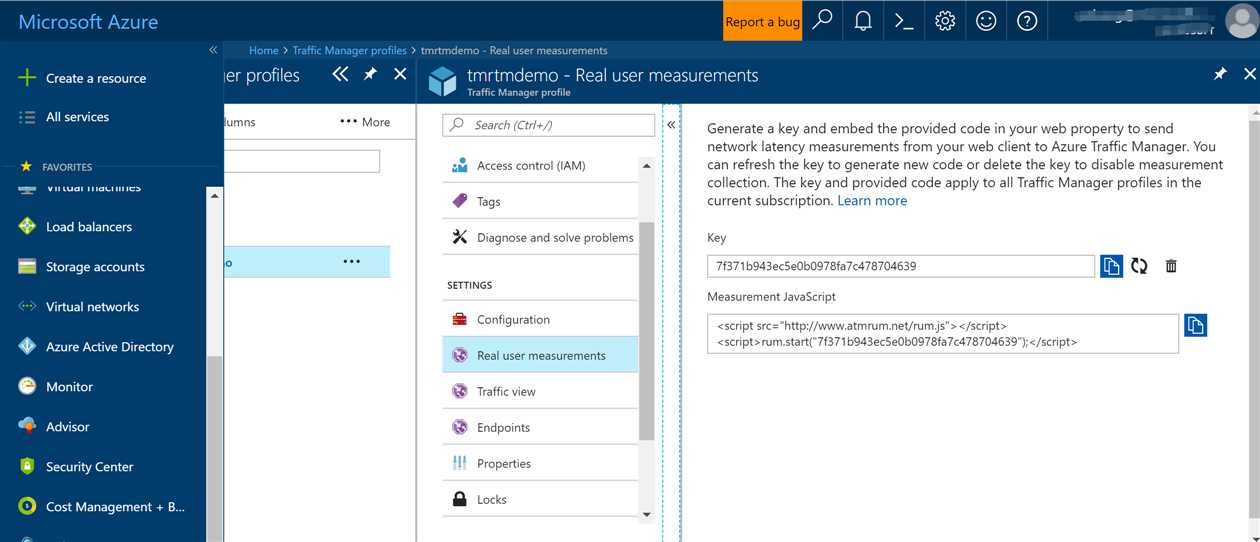This screenshot has width=1260, height=542.
Task: Pin the profiles blade
Action: [370, 74]
